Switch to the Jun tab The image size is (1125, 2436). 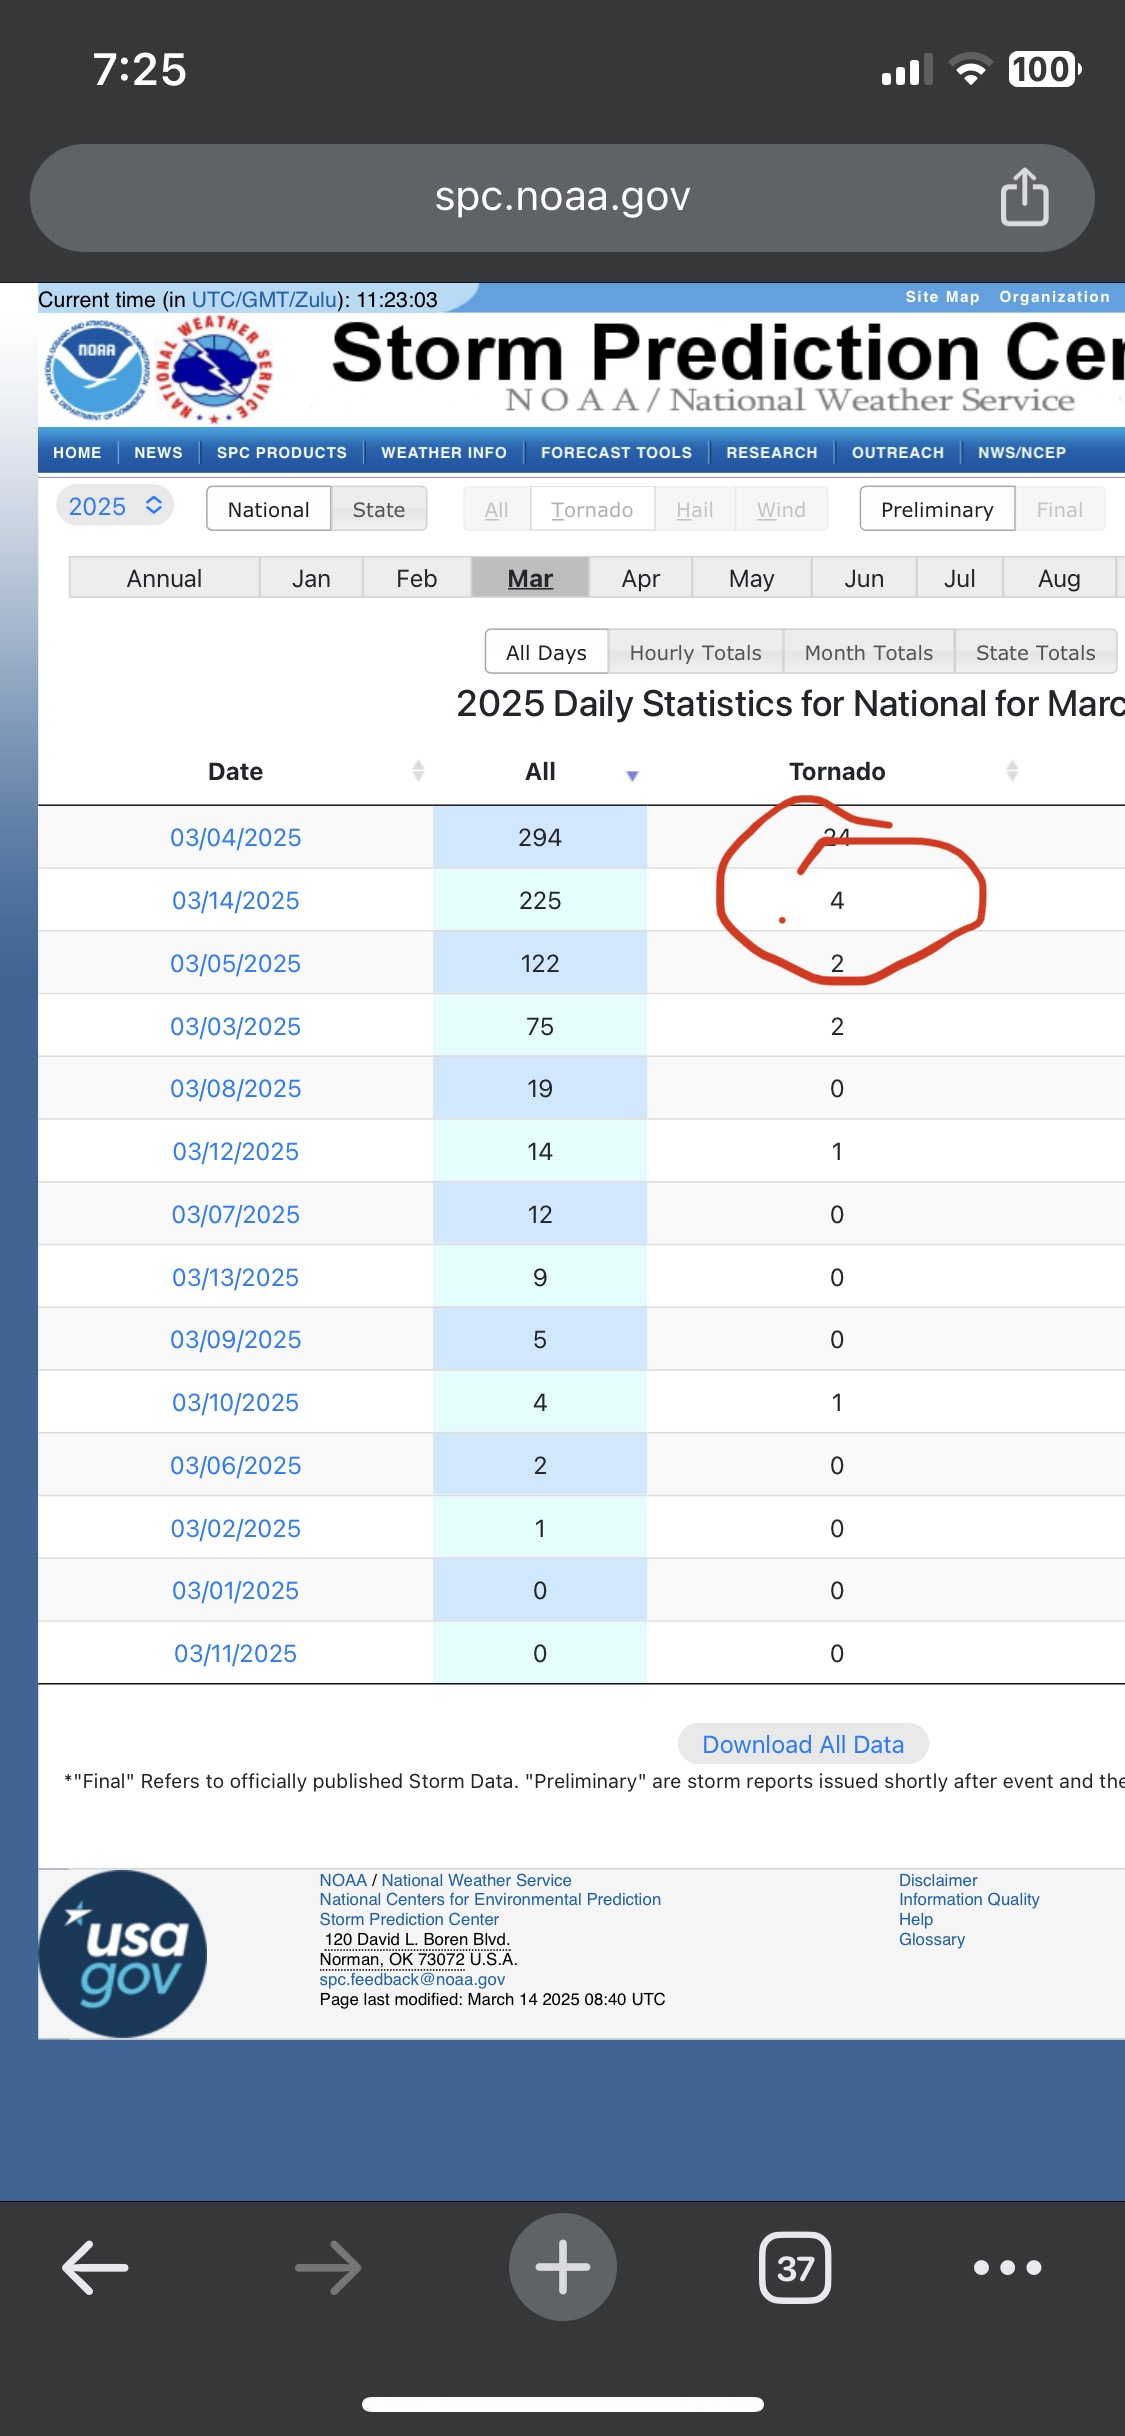864,578
